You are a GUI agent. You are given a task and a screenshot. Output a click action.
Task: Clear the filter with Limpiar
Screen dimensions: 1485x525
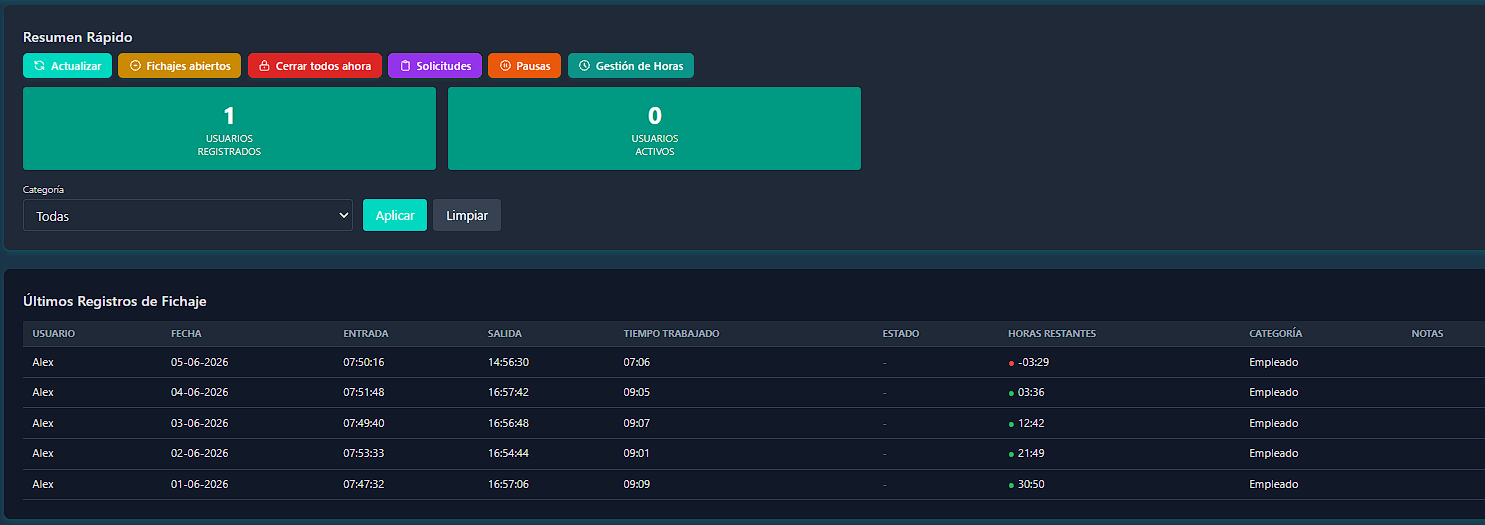point(467,215)
